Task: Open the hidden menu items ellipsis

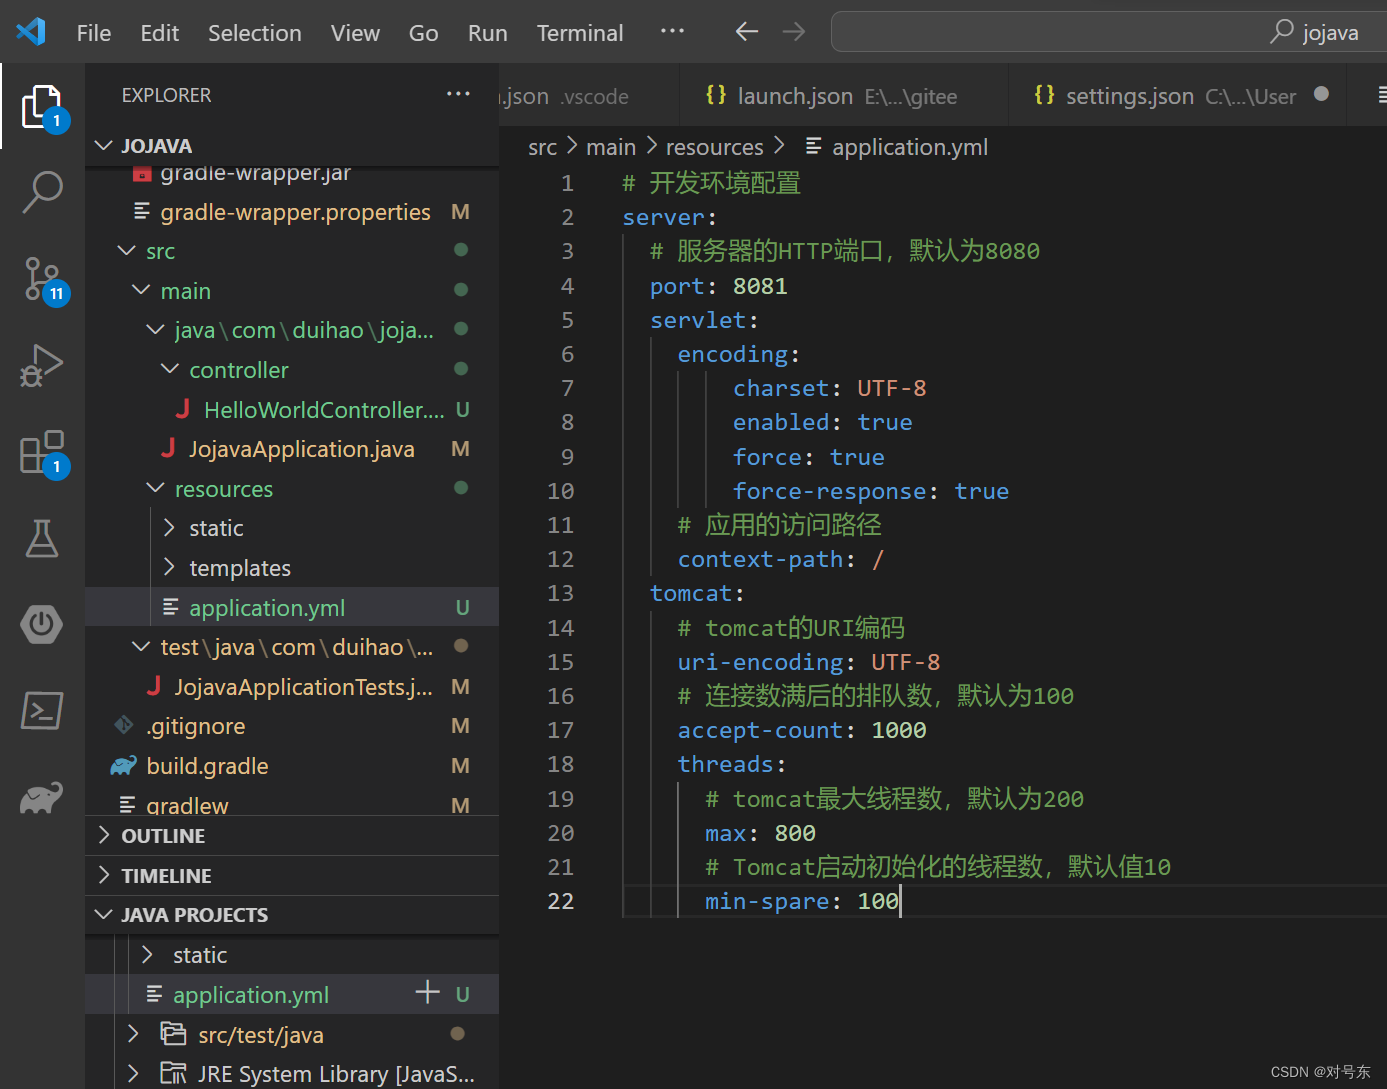Action: 672,31
